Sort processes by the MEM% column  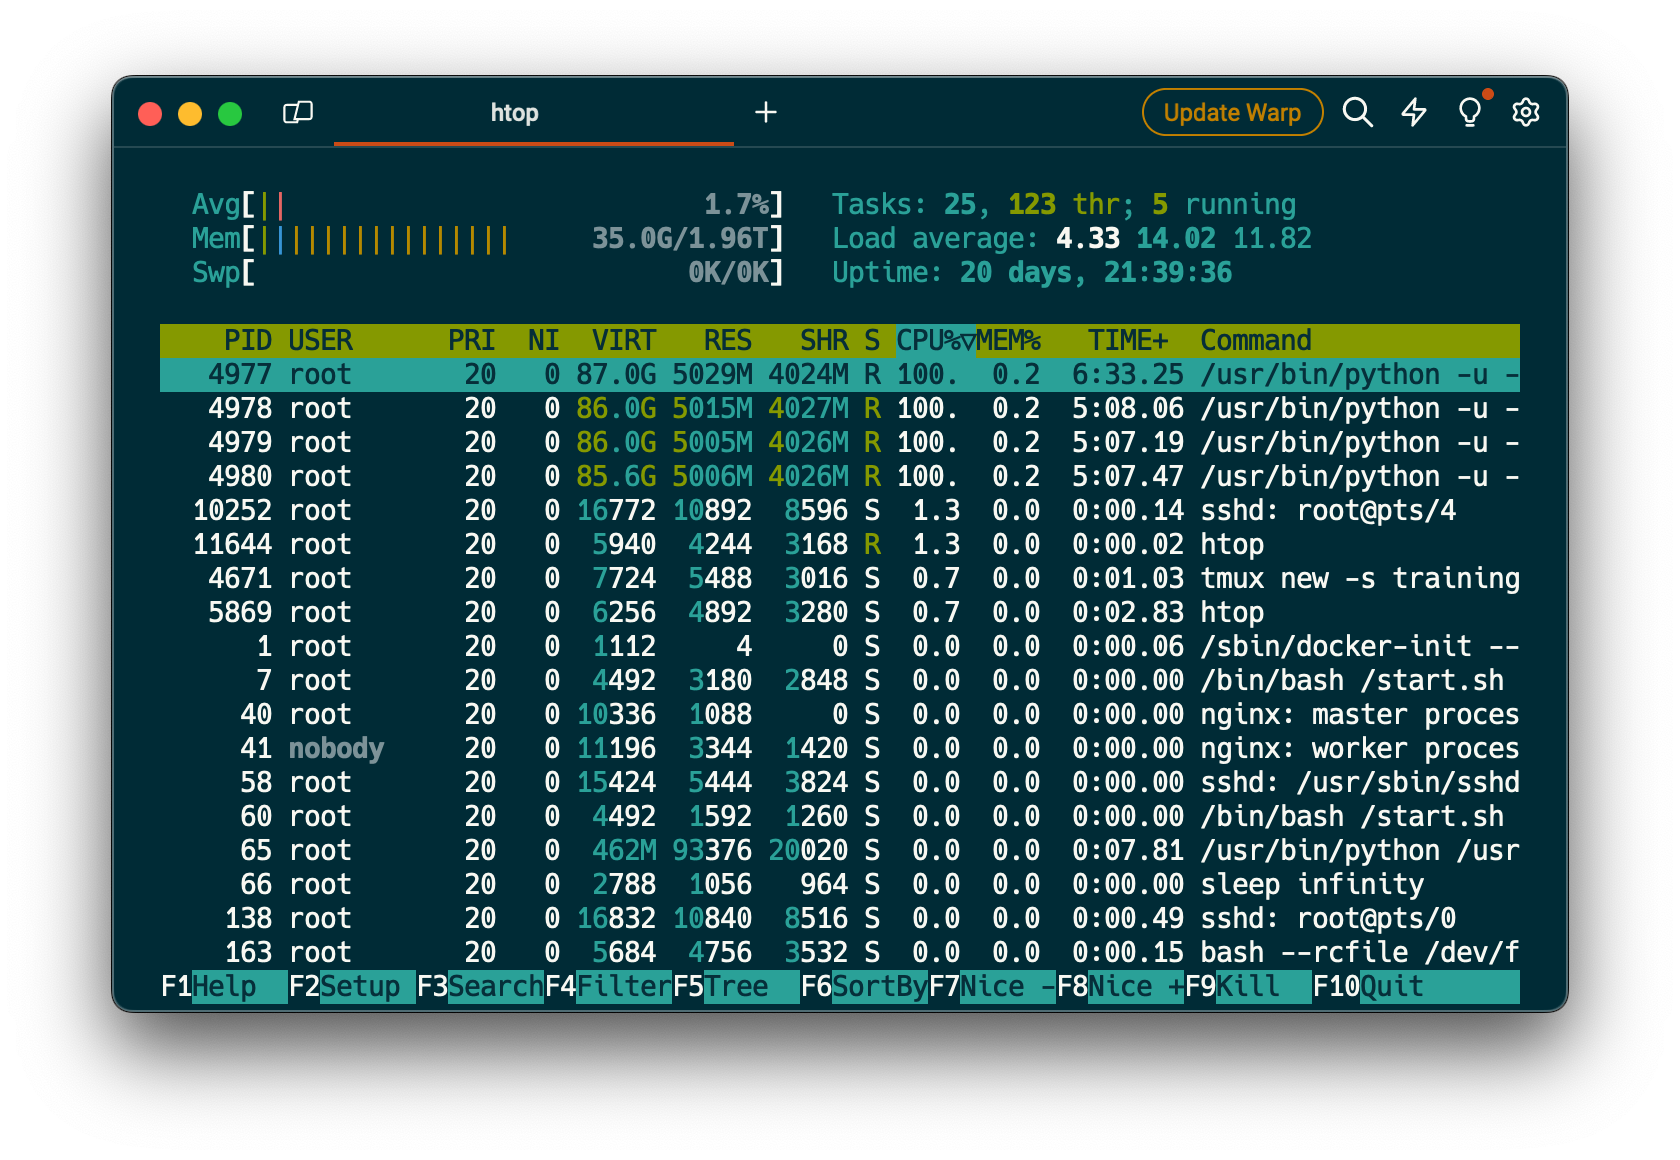(1008, 340)
